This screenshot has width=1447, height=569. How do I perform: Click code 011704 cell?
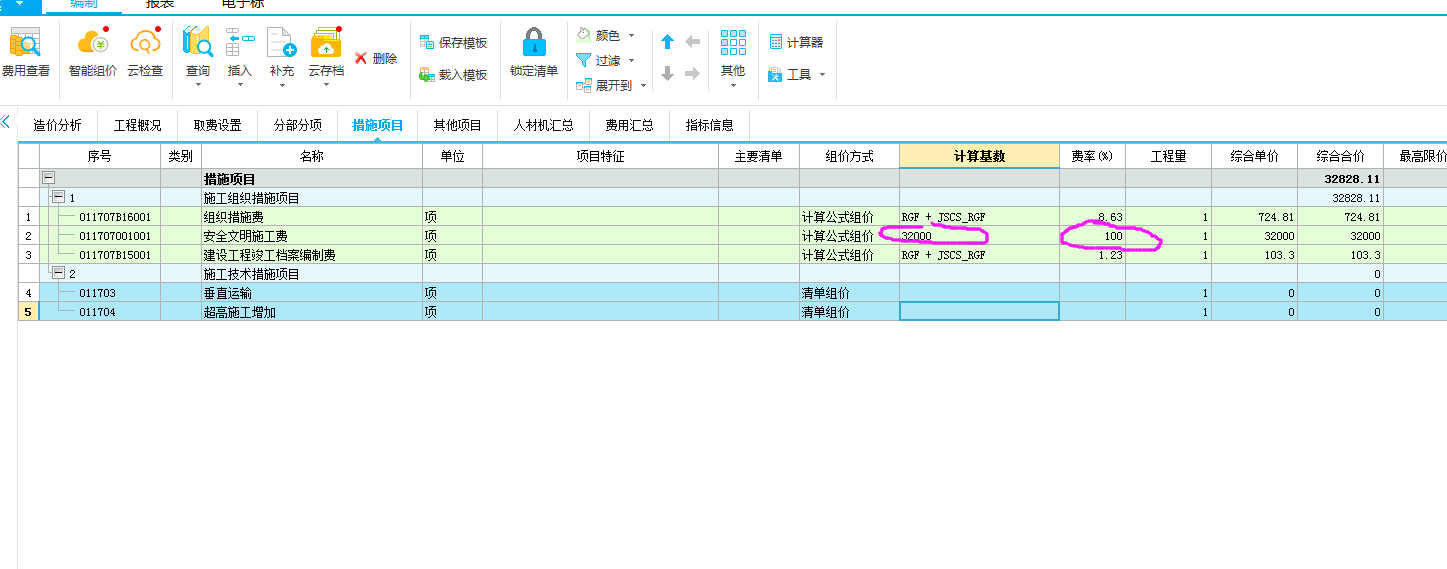click(x=97, y=312)
